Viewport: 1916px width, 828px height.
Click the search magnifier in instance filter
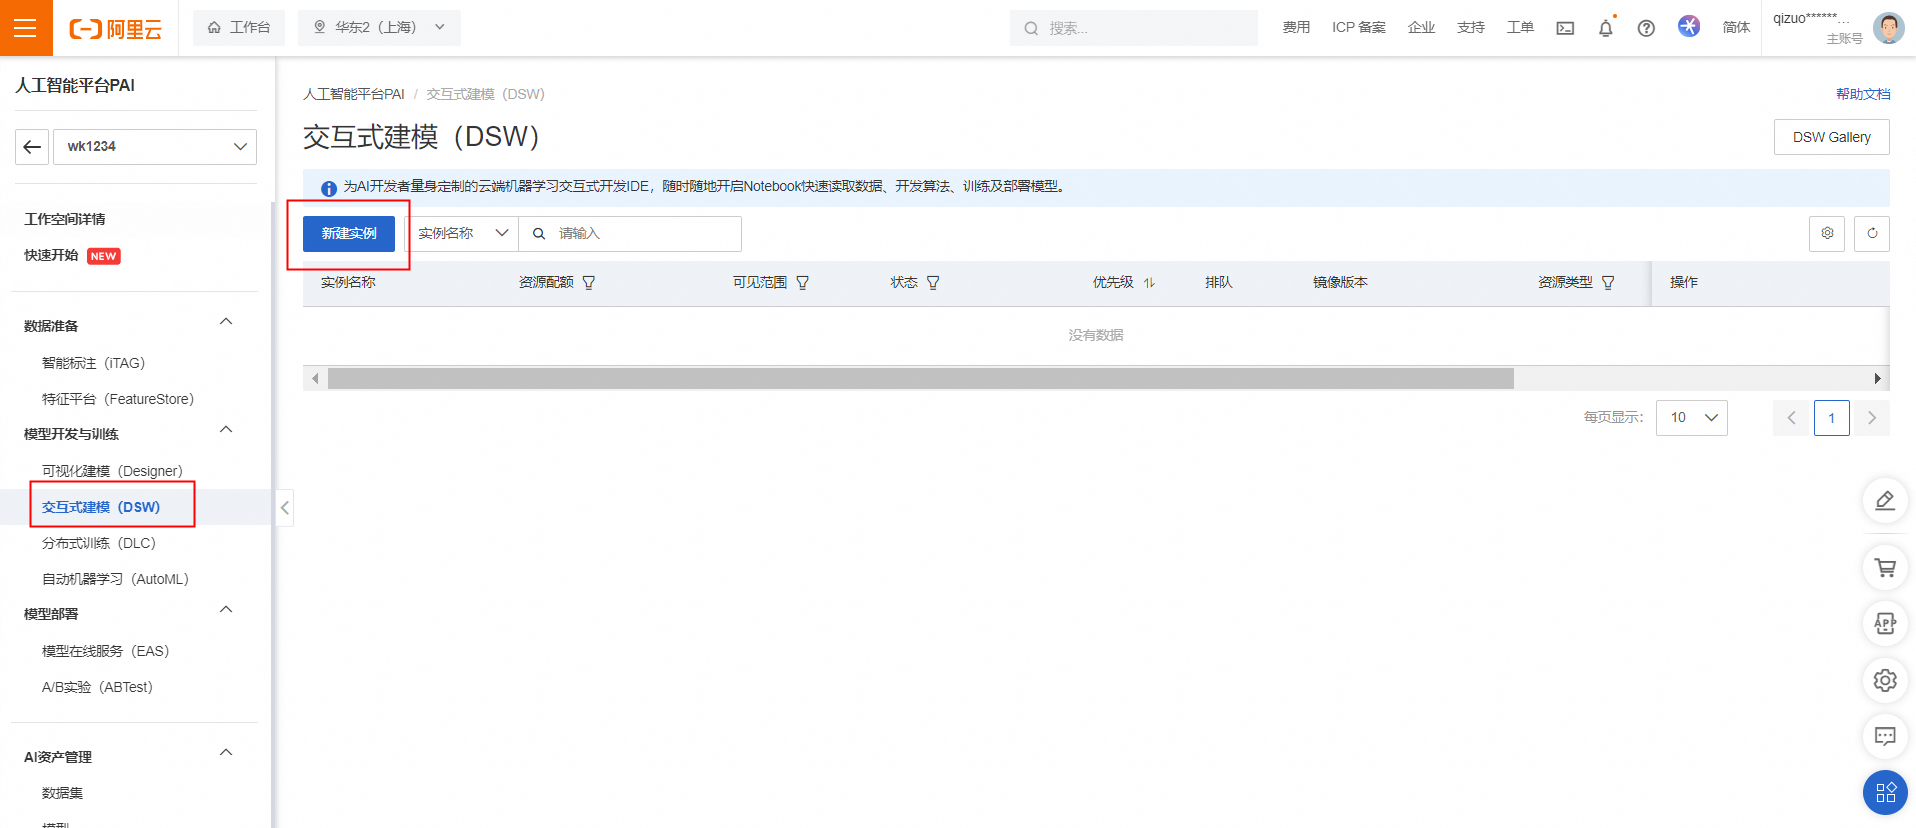(x=539, y=234)
